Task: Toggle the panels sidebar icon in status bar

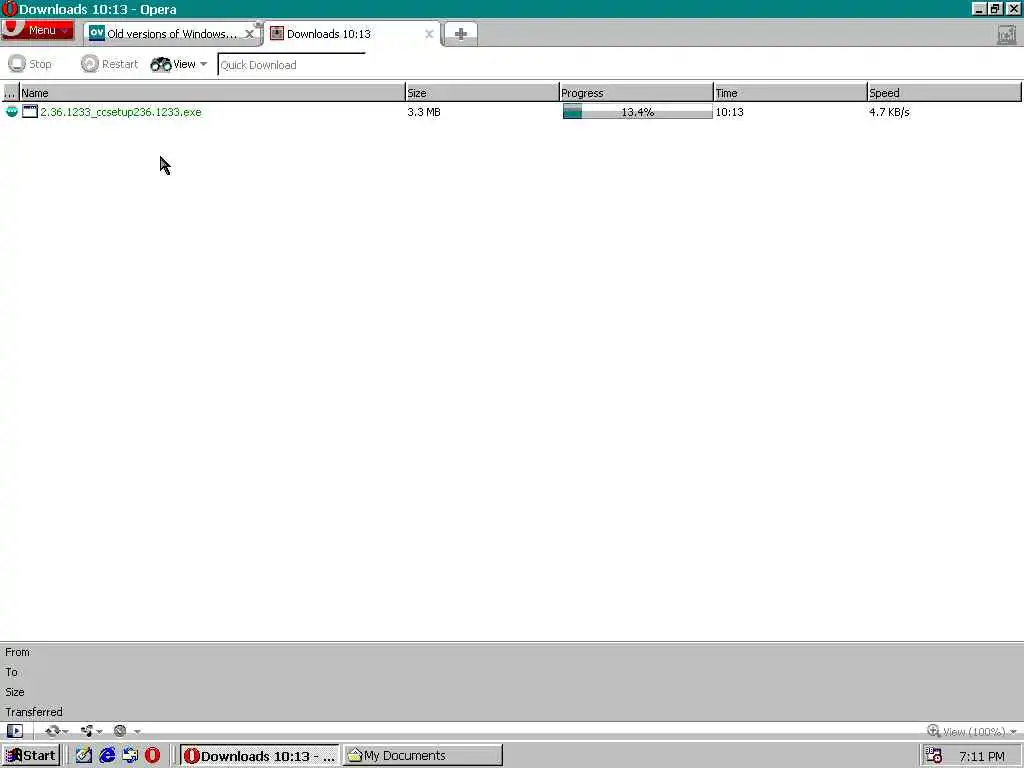Action: click(x=14, y=731)
